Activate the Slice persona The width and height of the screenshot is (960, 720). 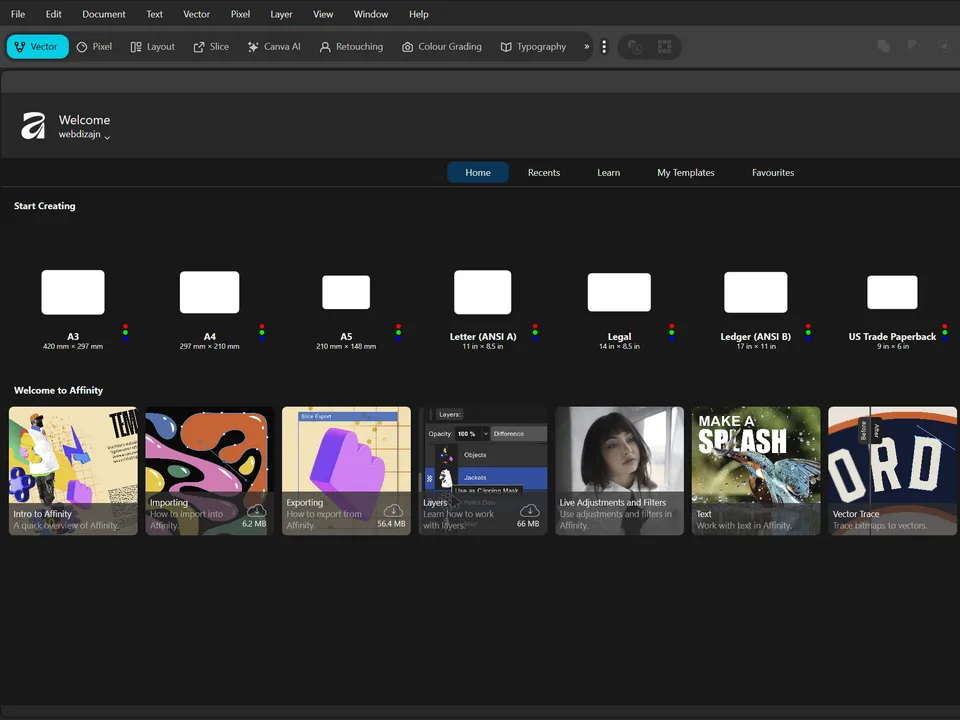click(x=211, y=46)
